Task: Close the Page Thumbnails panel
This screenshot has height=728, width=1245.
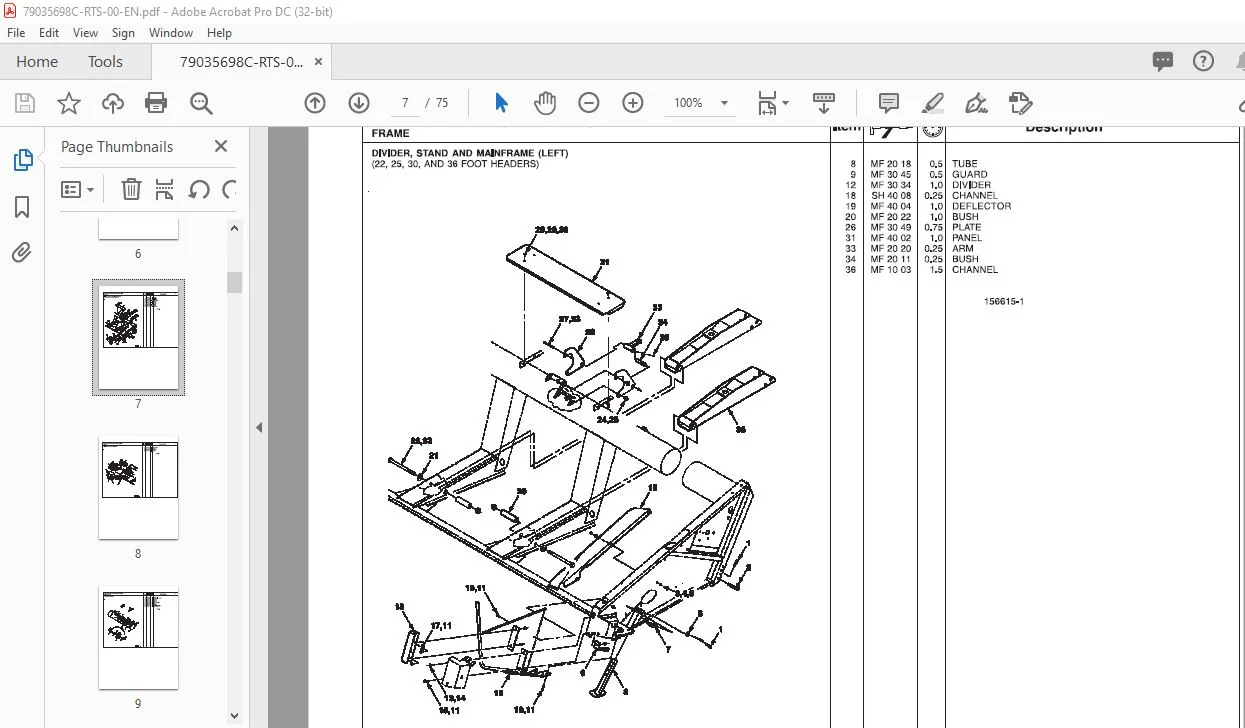Action: tap(221, 146)
